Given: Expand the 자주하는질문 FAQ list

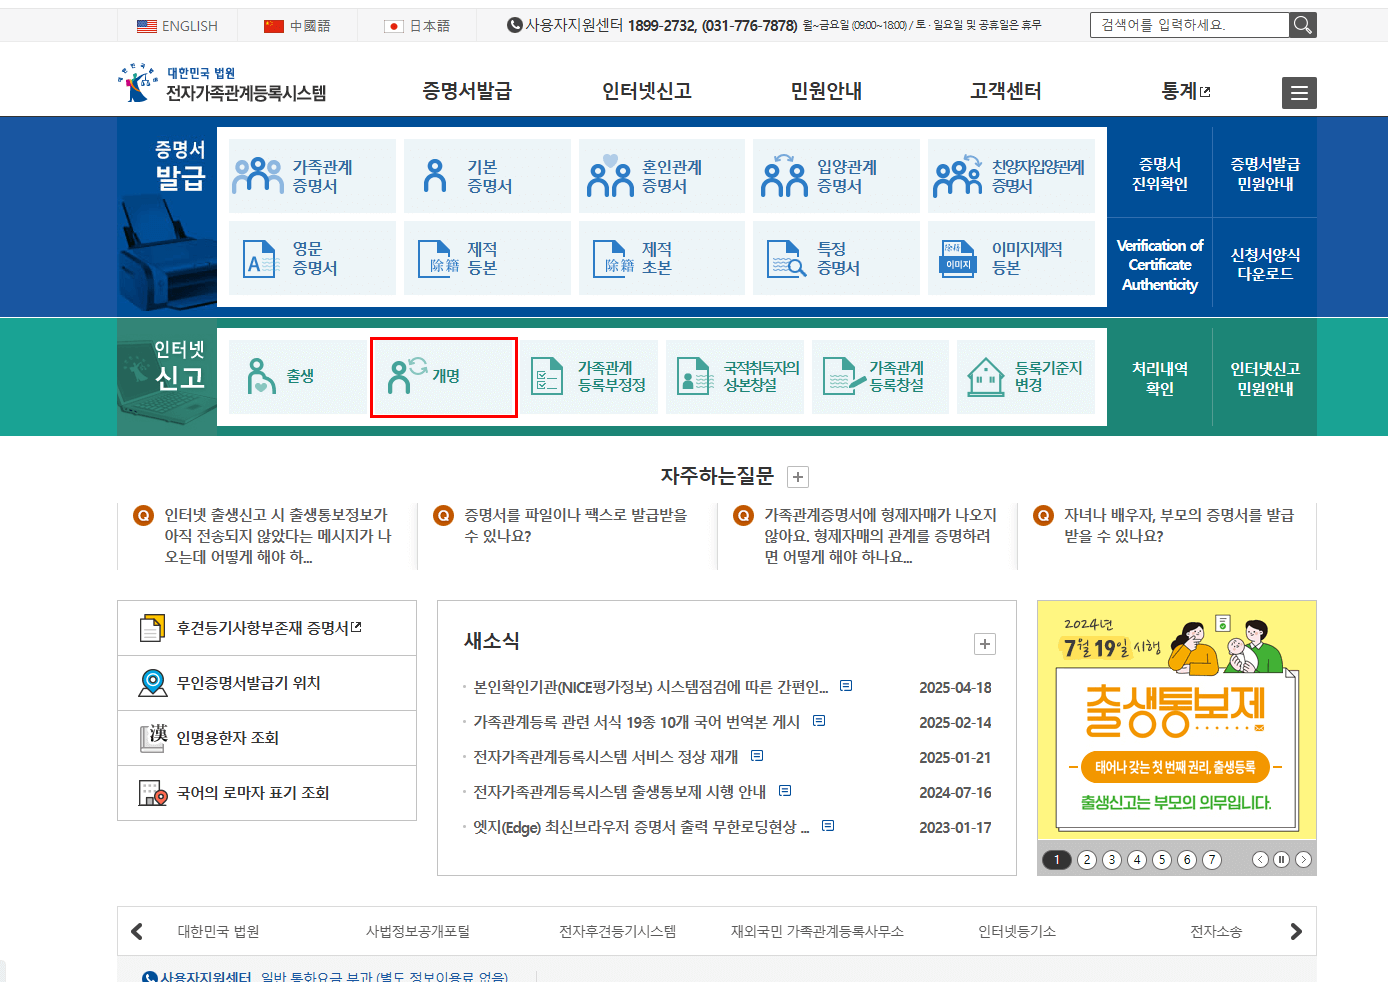Looking at the screenshot, I should (x=797, y=477).
